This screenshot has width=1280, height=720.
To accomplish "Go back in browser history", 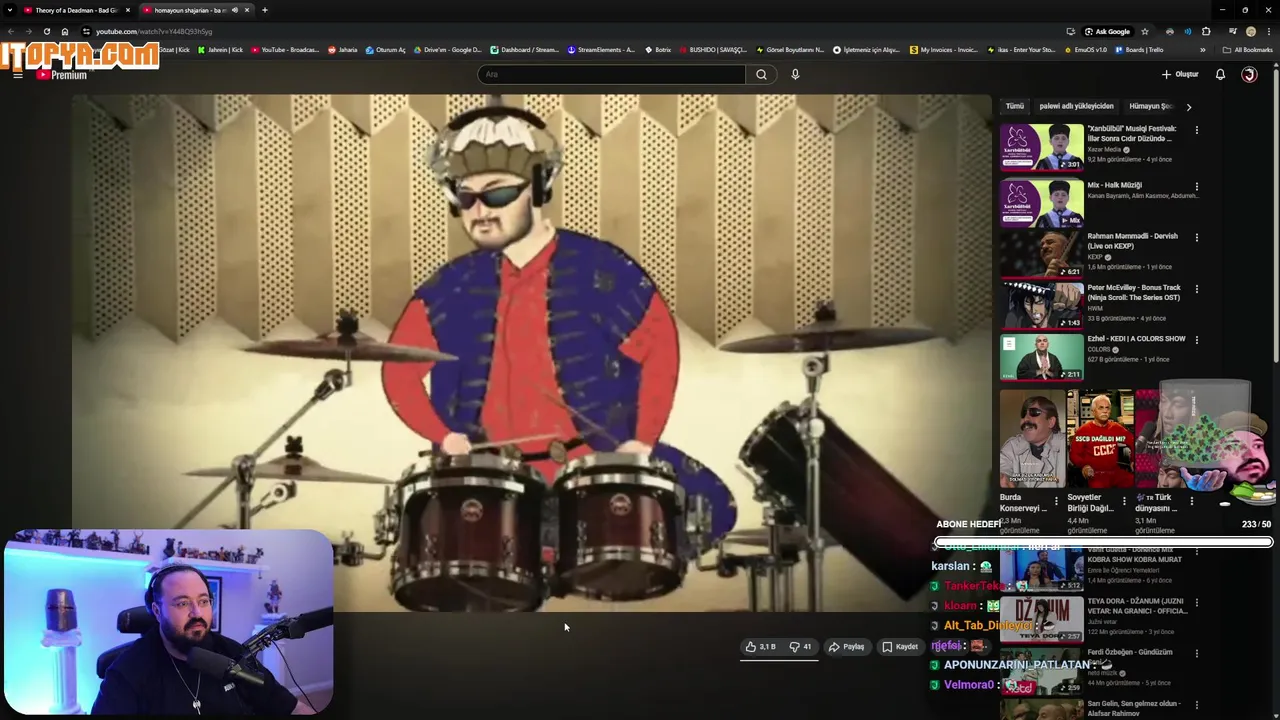I will coord(11,31).
